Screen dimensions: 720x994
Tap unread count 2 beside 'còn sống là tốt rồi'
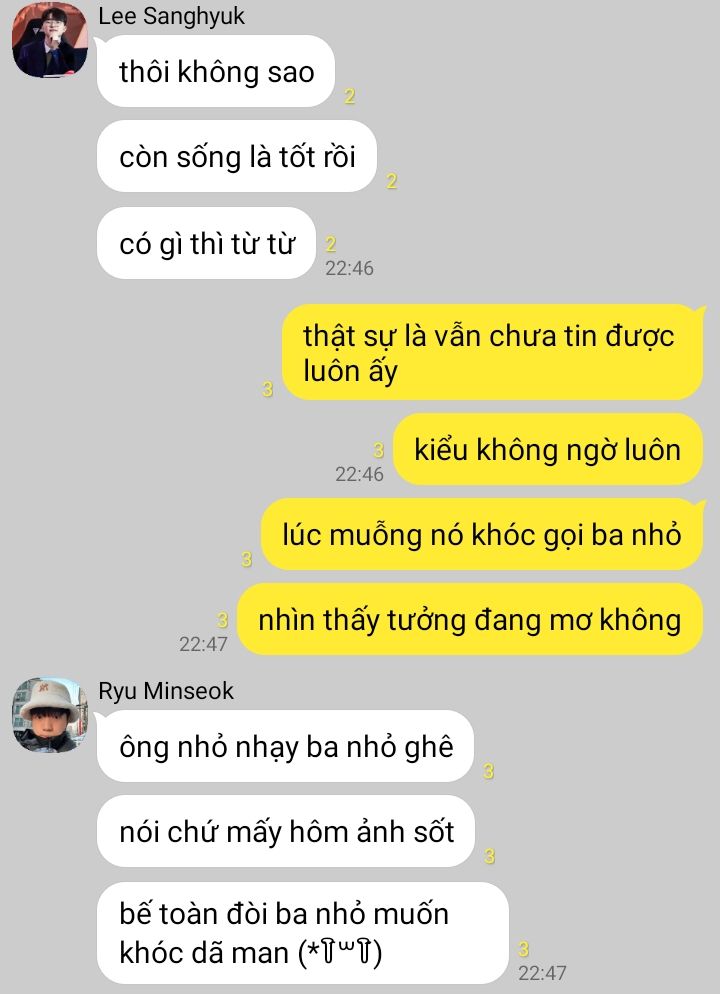pyautogui.click(x=392, y=181)
